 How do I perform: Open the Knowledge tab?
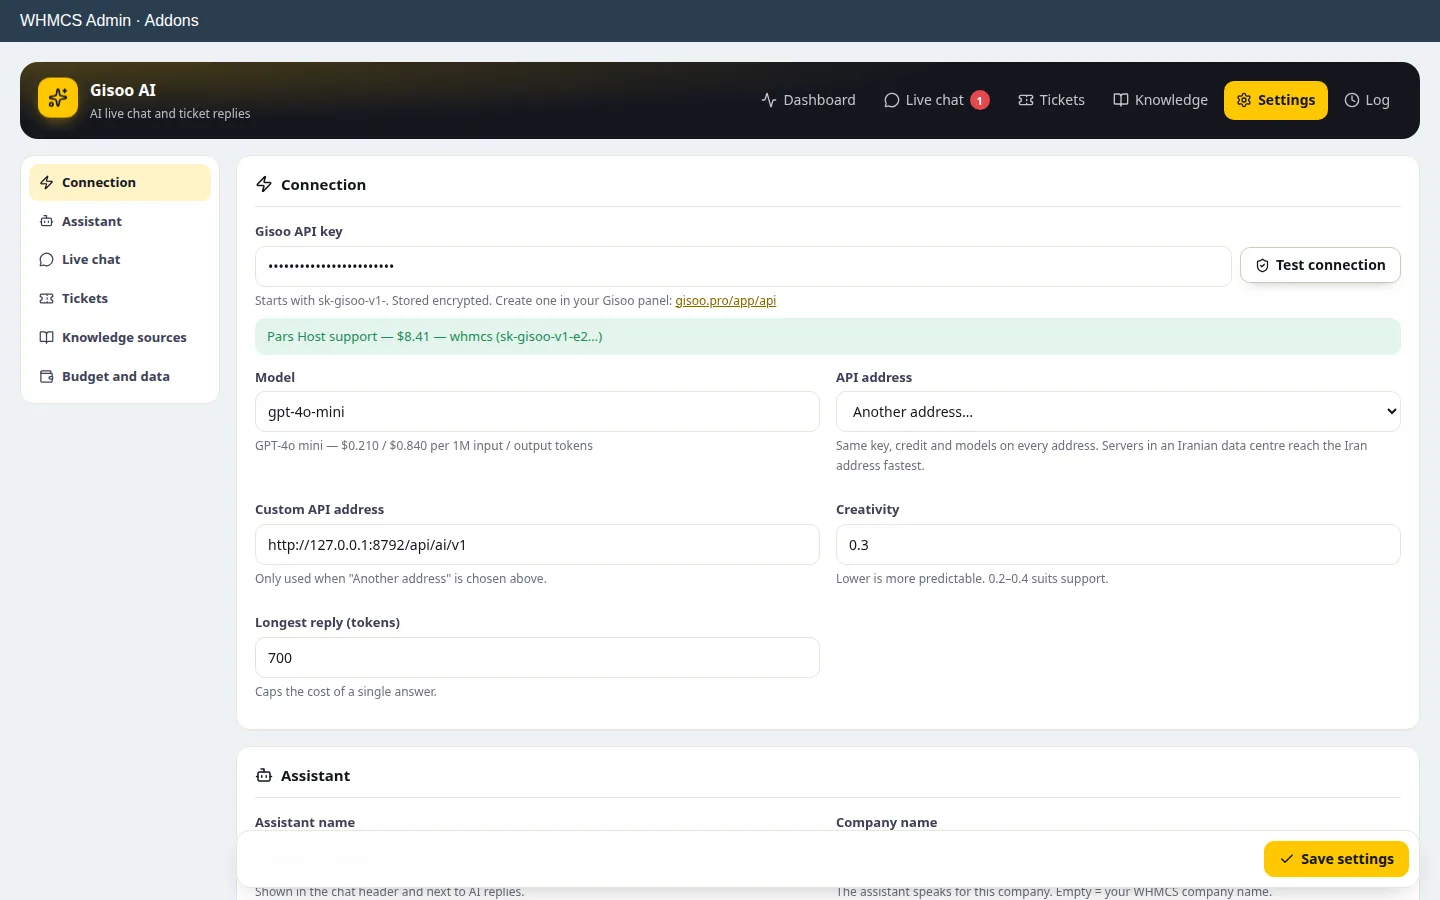pos(1160,100)
